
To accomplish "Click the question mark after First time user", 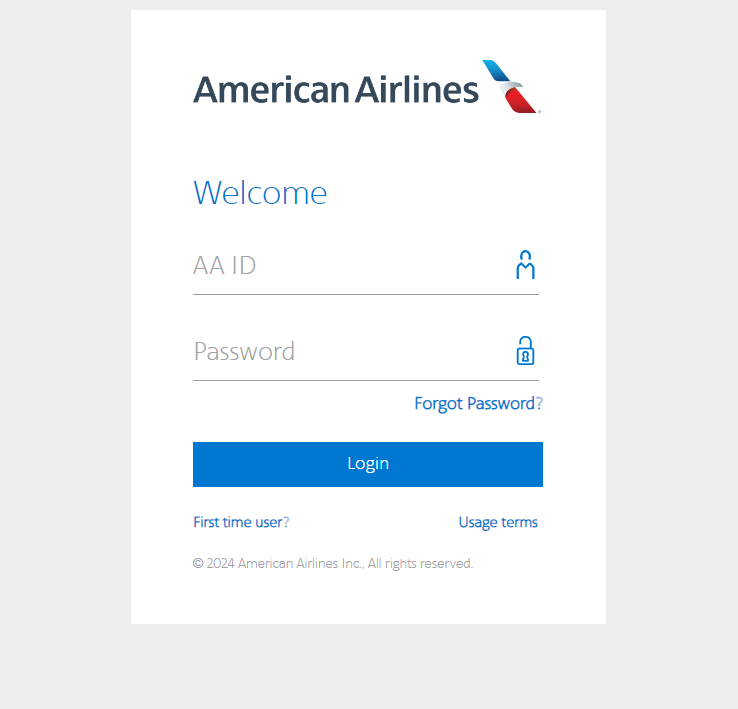I will point(286,522).
